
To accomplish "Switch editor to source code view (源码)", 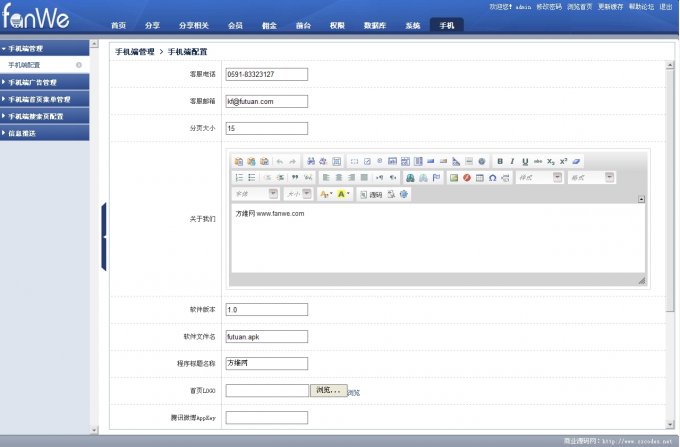I will pyautogui.click(x=371, y=194).
